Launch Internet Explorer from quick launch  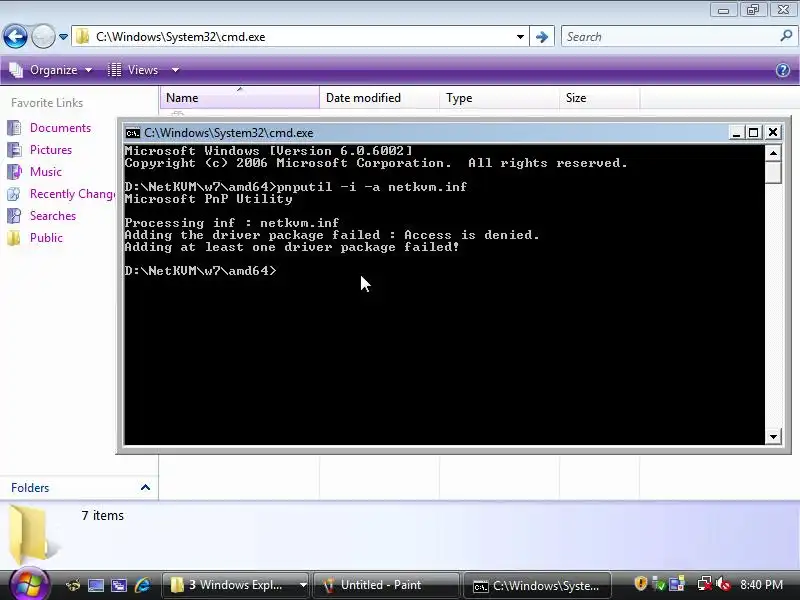coord(142,585)
